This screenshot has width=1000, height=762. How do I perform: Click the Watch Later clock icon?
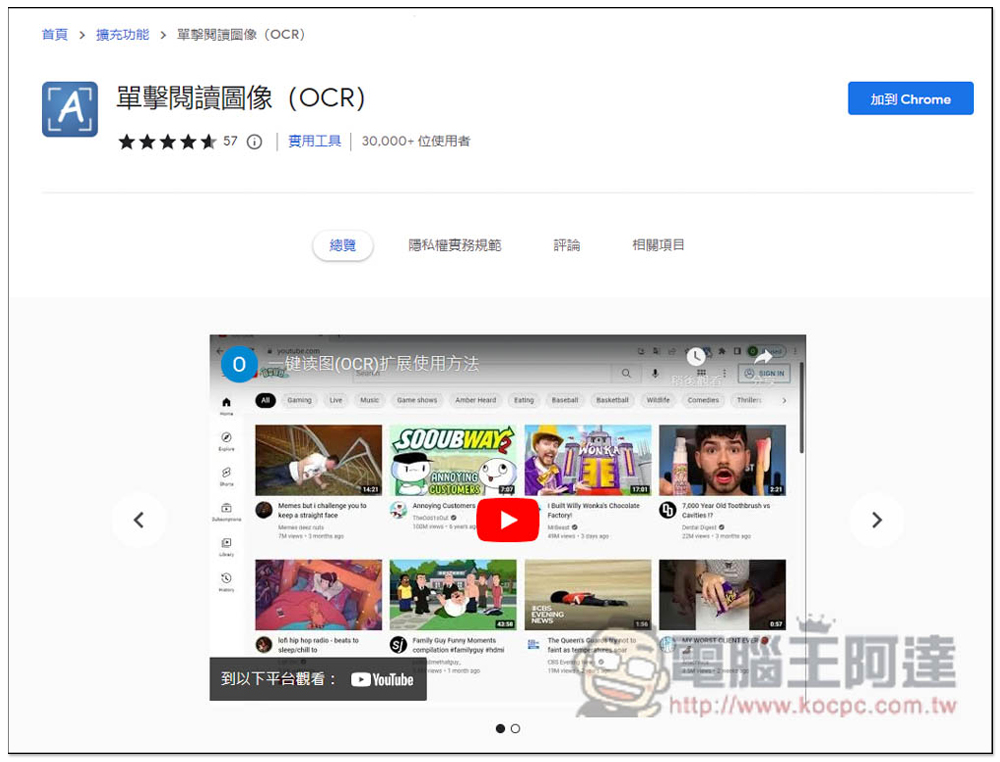[696, 357]
